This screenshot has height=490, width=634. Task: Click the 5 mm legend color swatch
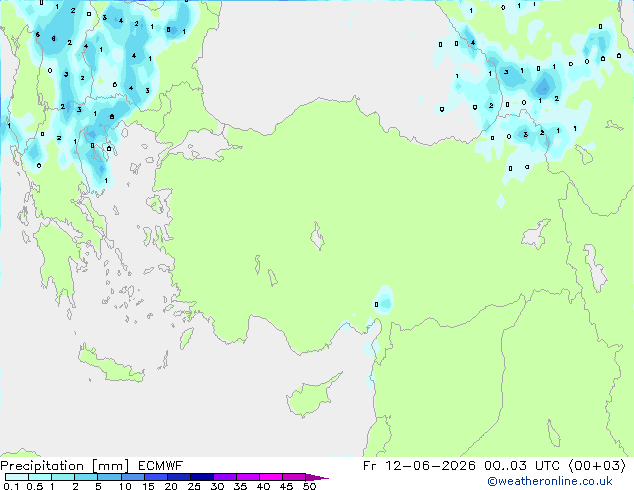pos(110,477)
